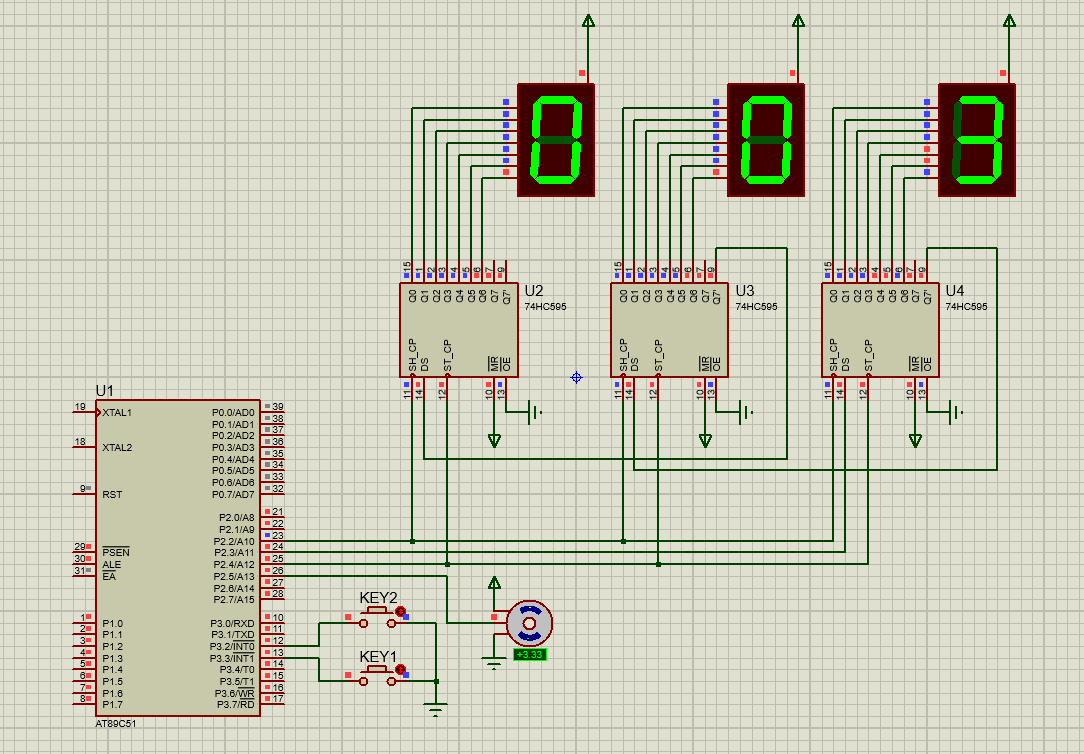This screenshot has height=754, width=1084.
Task: Click the XTAL1 pin label on U1
Action: pos(117,413)
